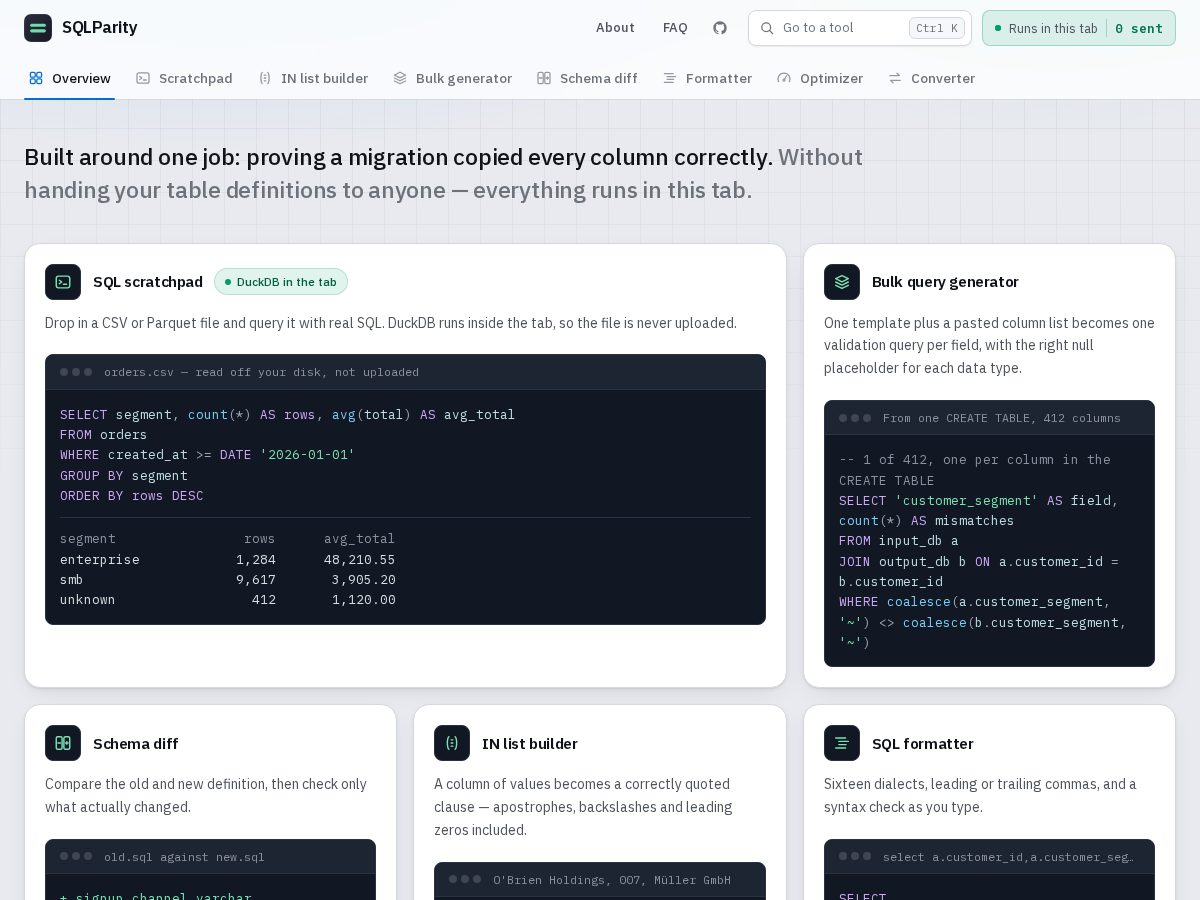Switch to the Schema diff tab

pyautogui.click(x=587, y=78)
